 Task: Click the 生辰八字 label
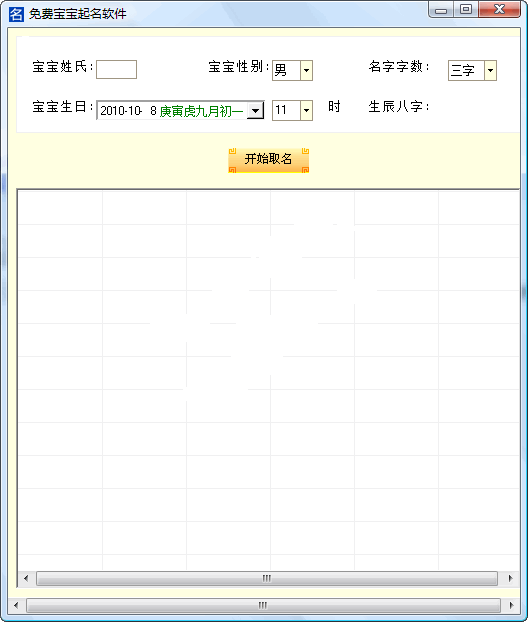click(399, 106)
